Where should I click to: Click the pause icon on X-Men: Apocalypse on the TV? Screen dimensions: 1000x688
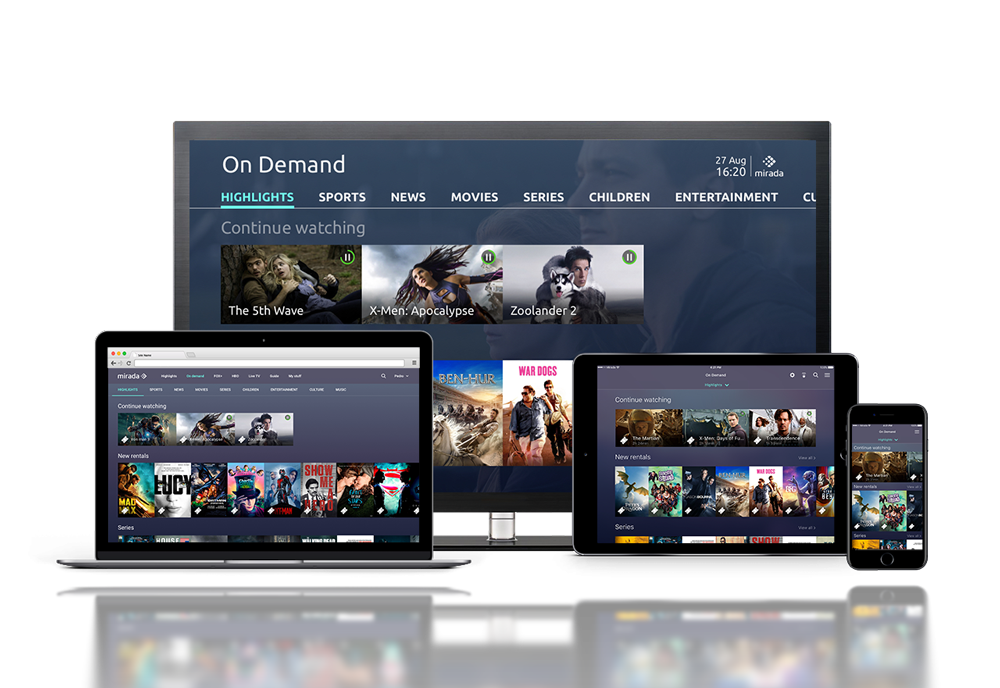489,258
